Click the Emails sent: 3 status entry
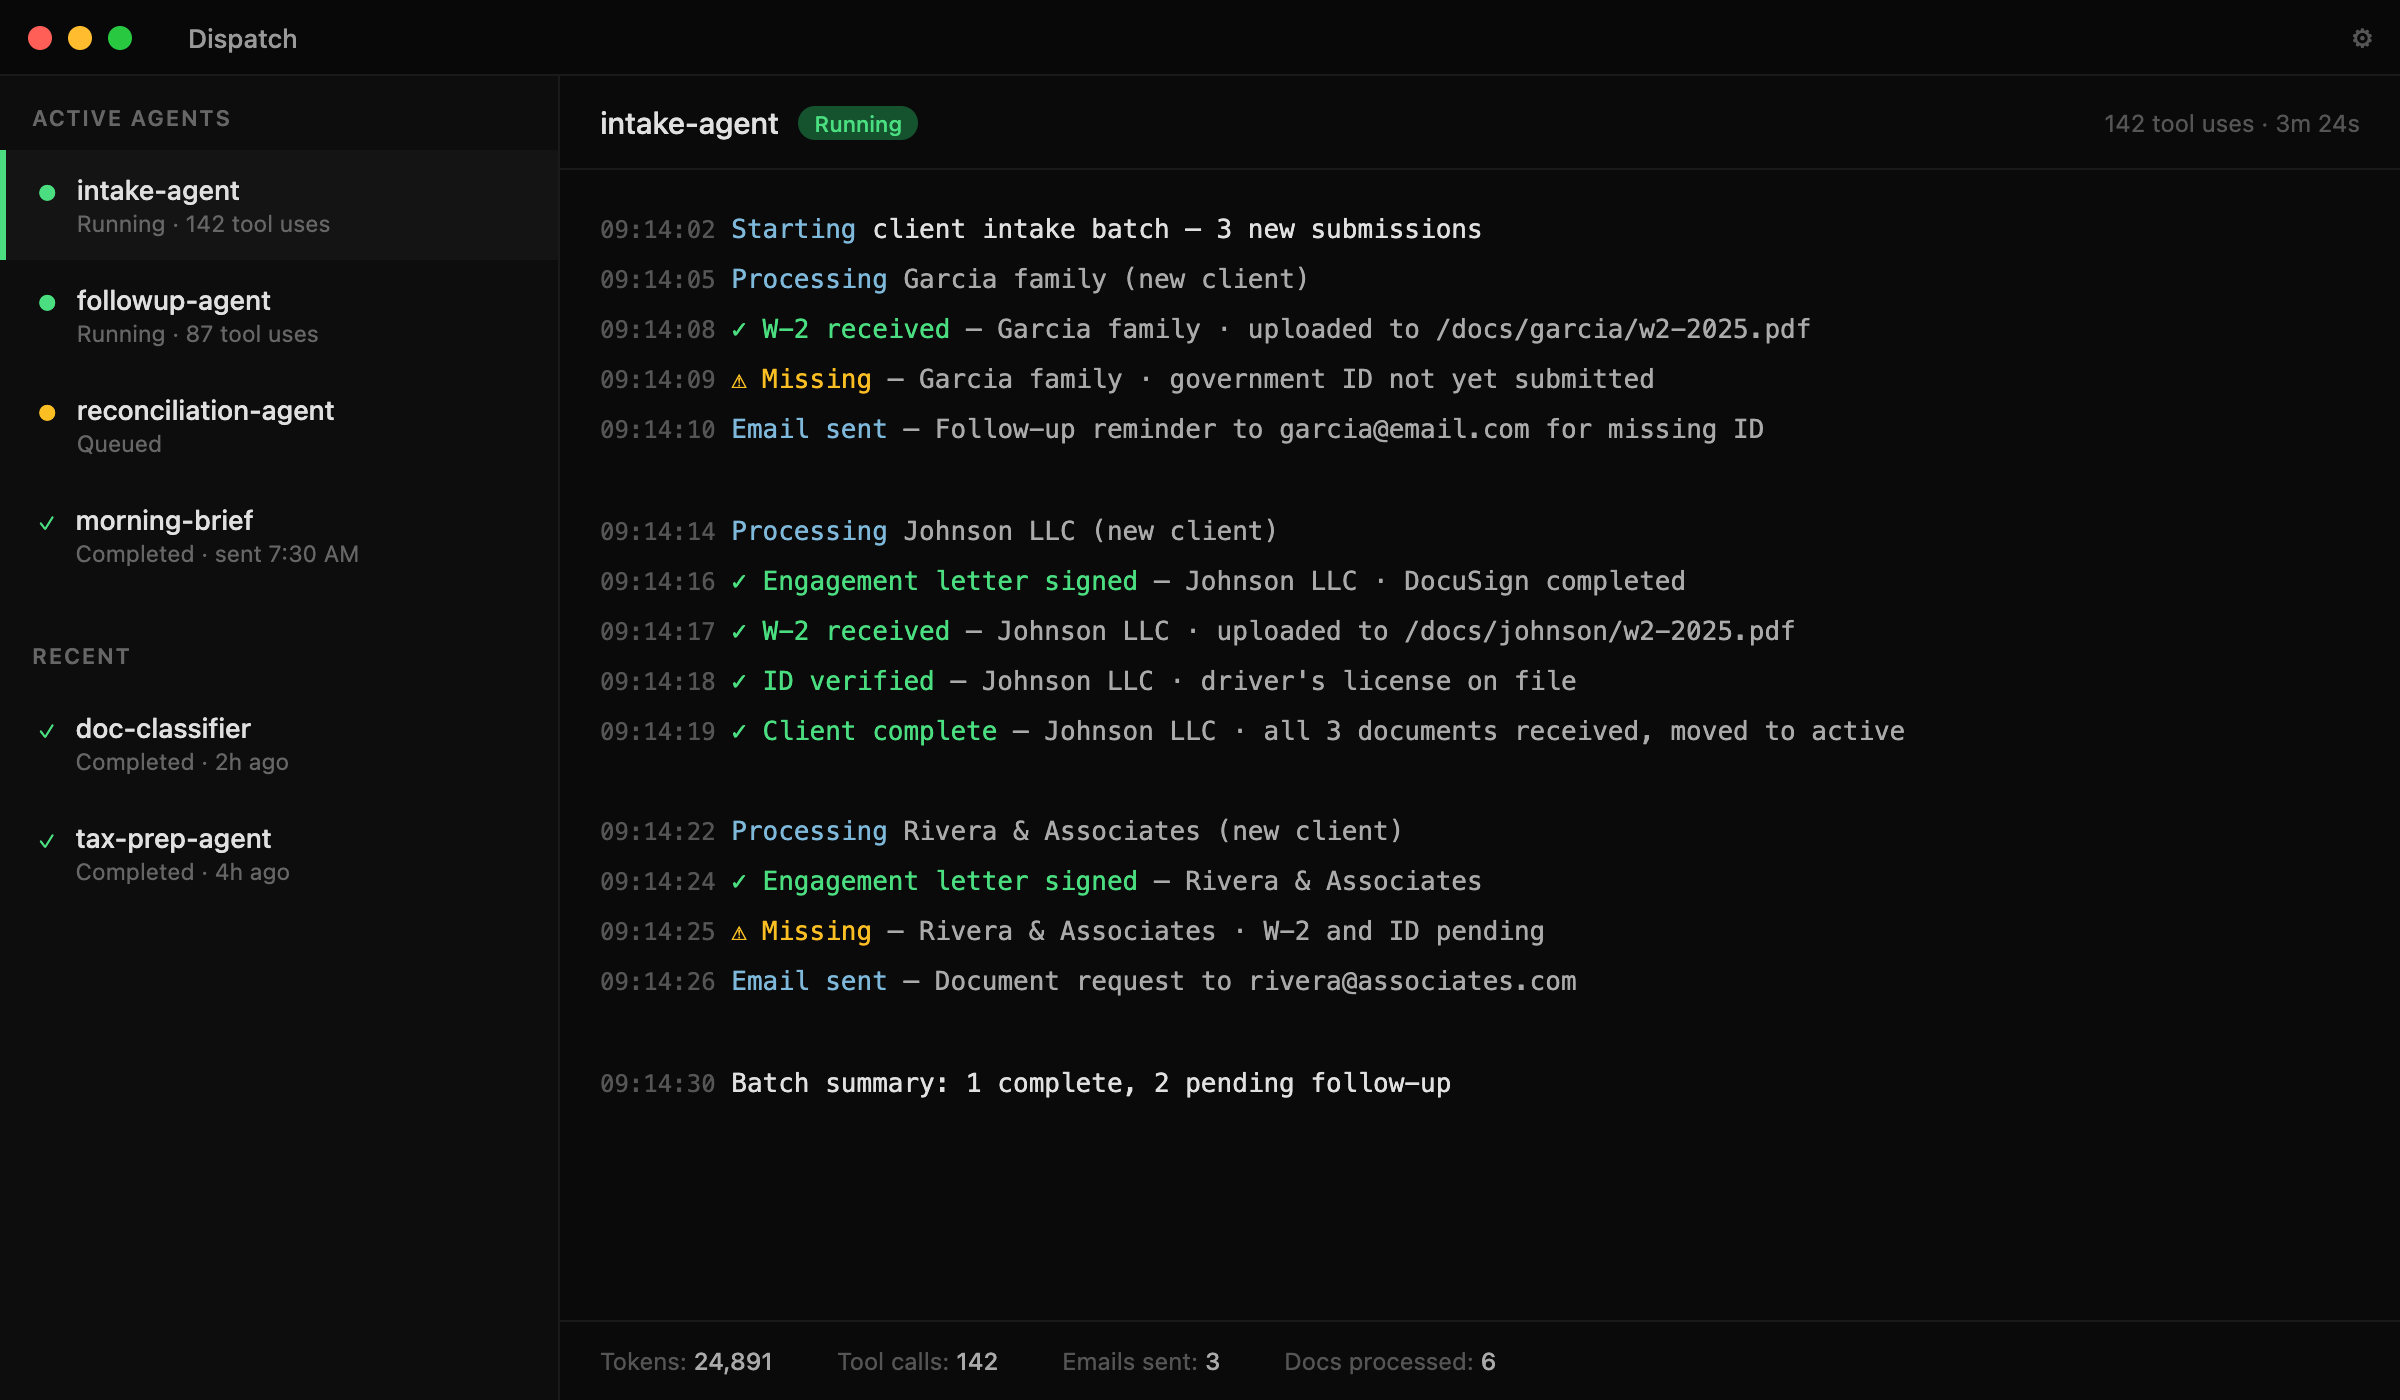2400x1400 pixels. click(x=1140, y=1361)
